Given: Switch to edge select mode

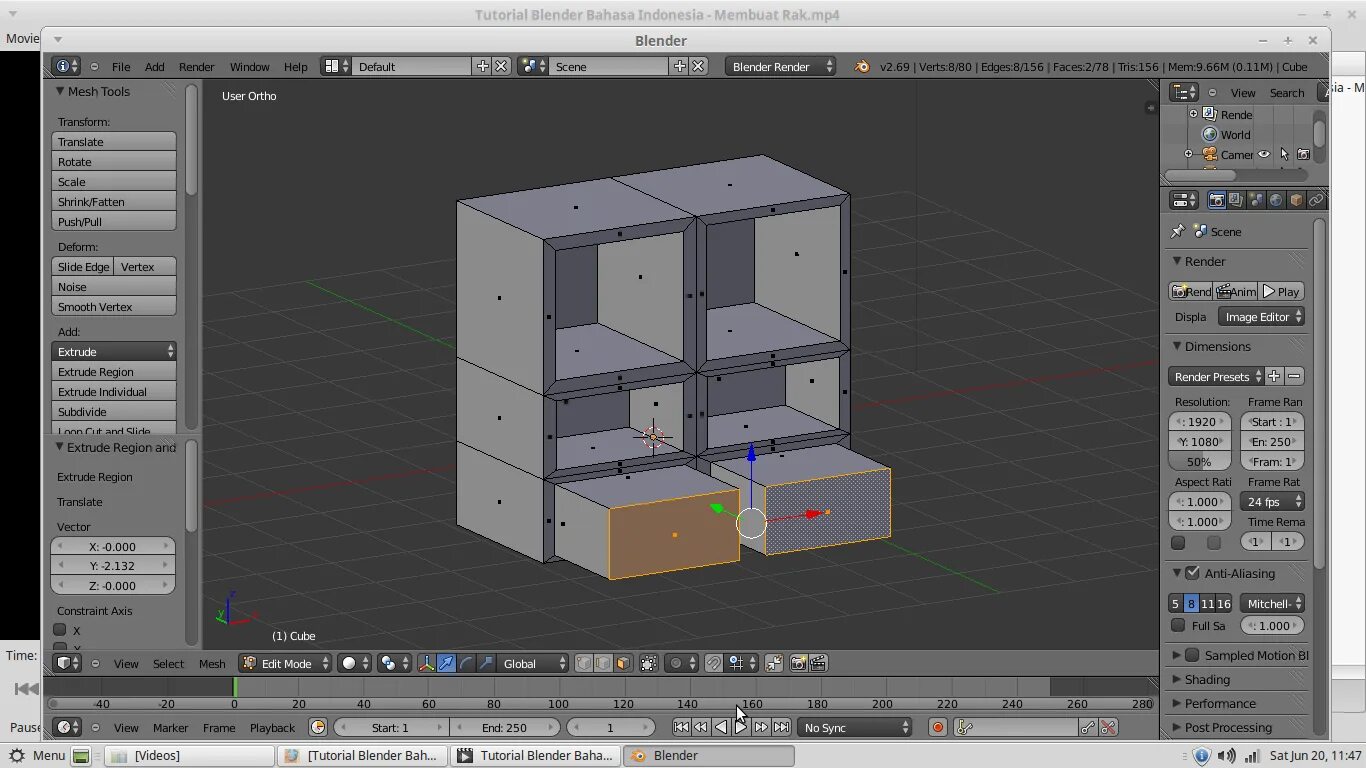Looking at the screenshot, I should point(603,663).
